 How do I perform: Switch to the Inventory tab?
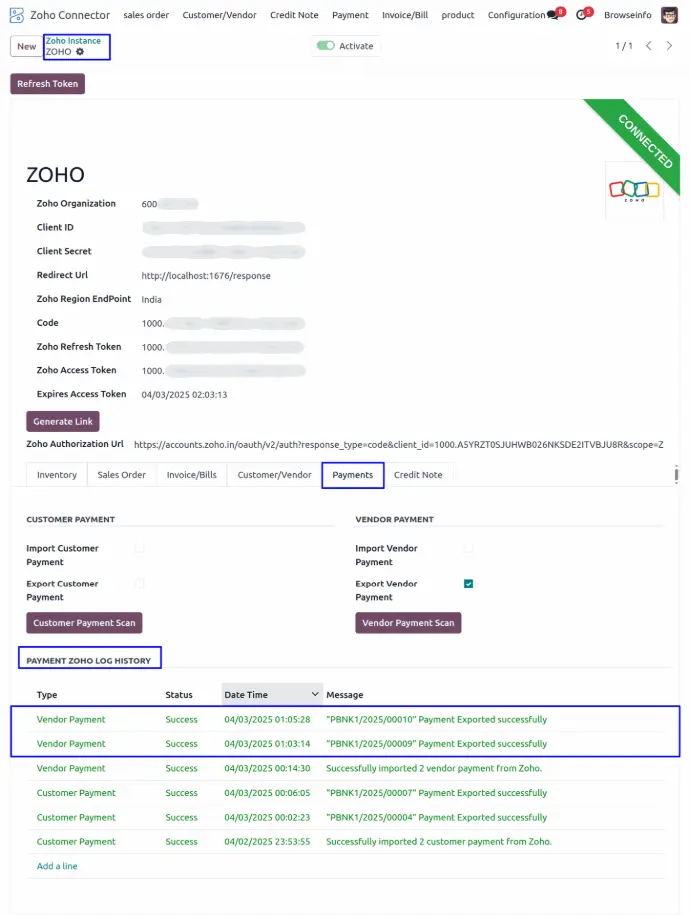[x=57, y=475]
